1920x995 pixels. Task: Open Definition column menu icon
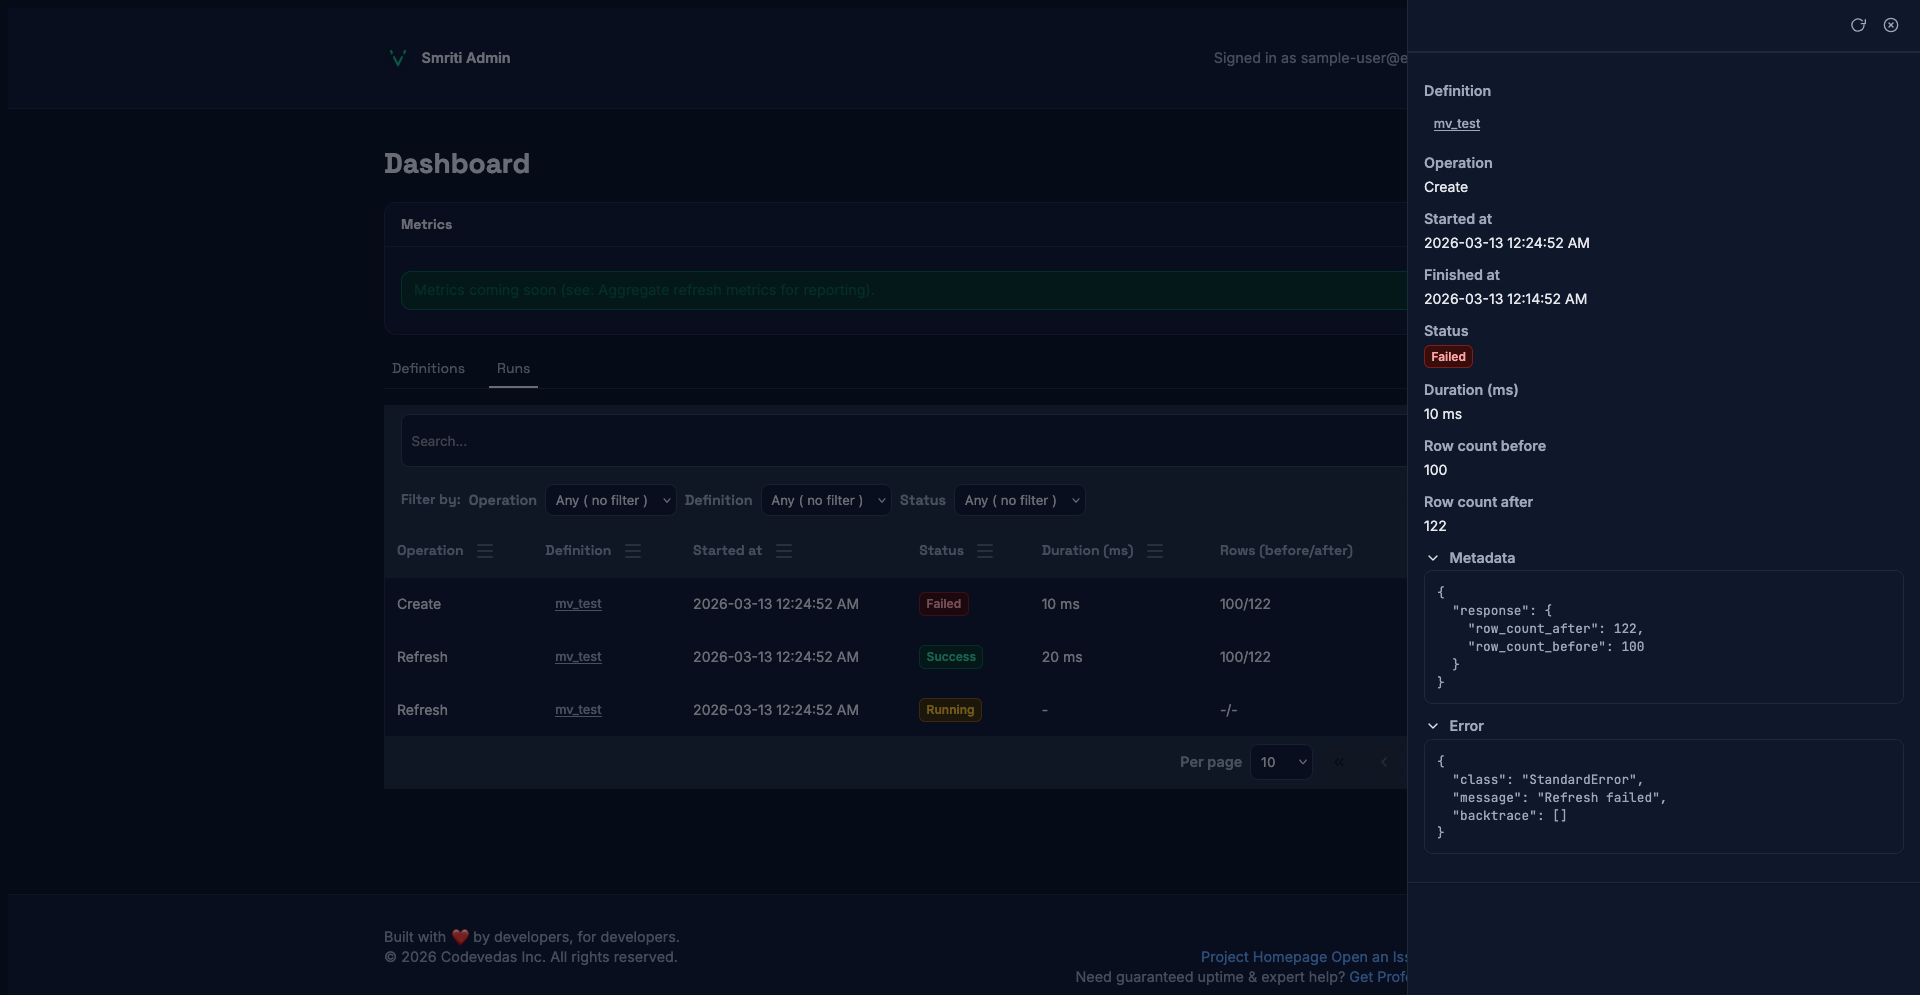633,551
